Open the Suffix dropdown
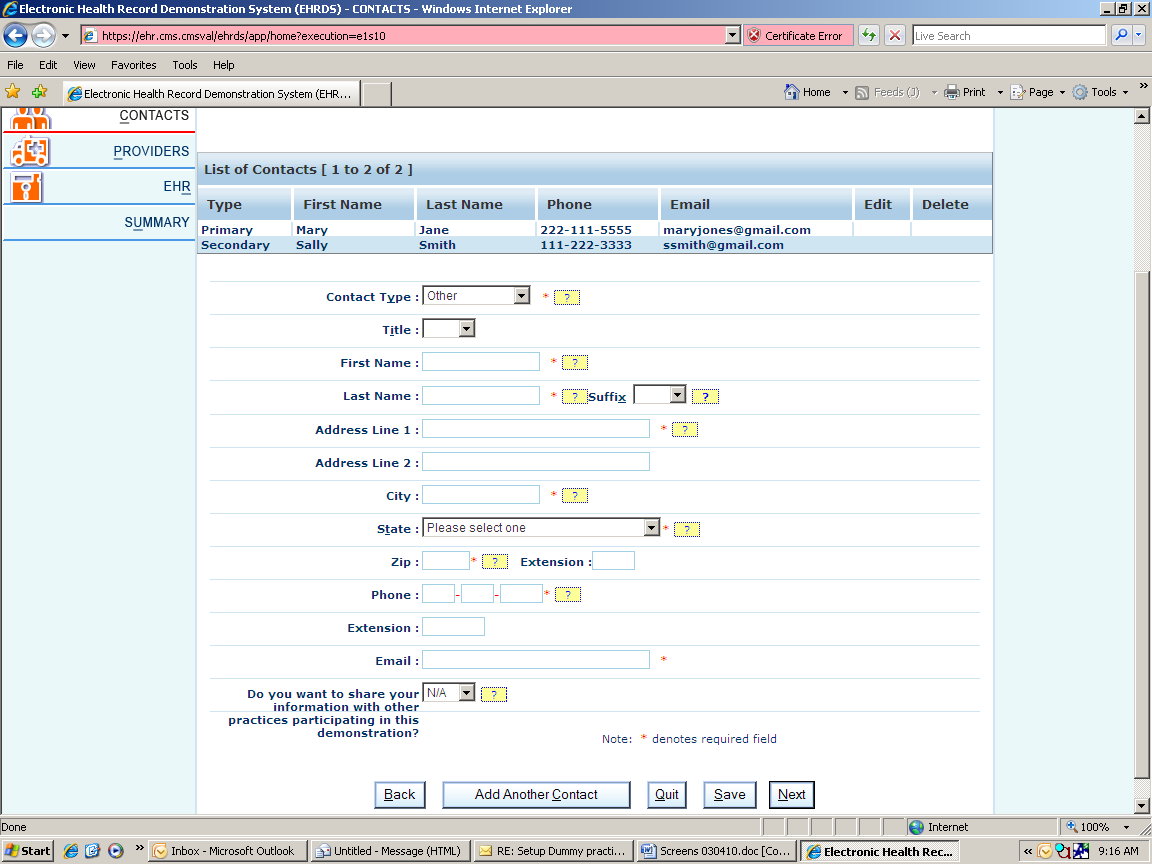Image resolution: width=1152 pixels, height=864 pixels. coord(660,395)
